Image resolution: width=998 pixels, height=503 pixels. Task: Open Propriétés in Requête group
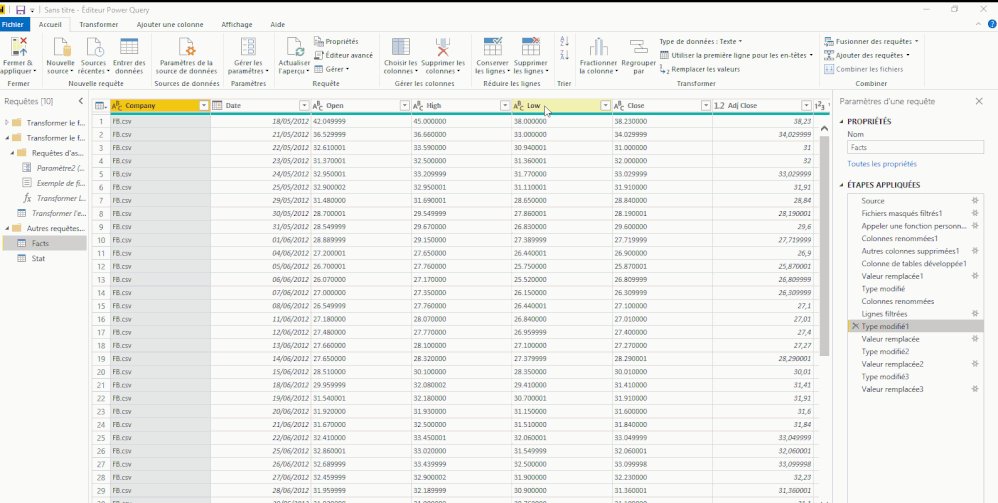point(336,41)
